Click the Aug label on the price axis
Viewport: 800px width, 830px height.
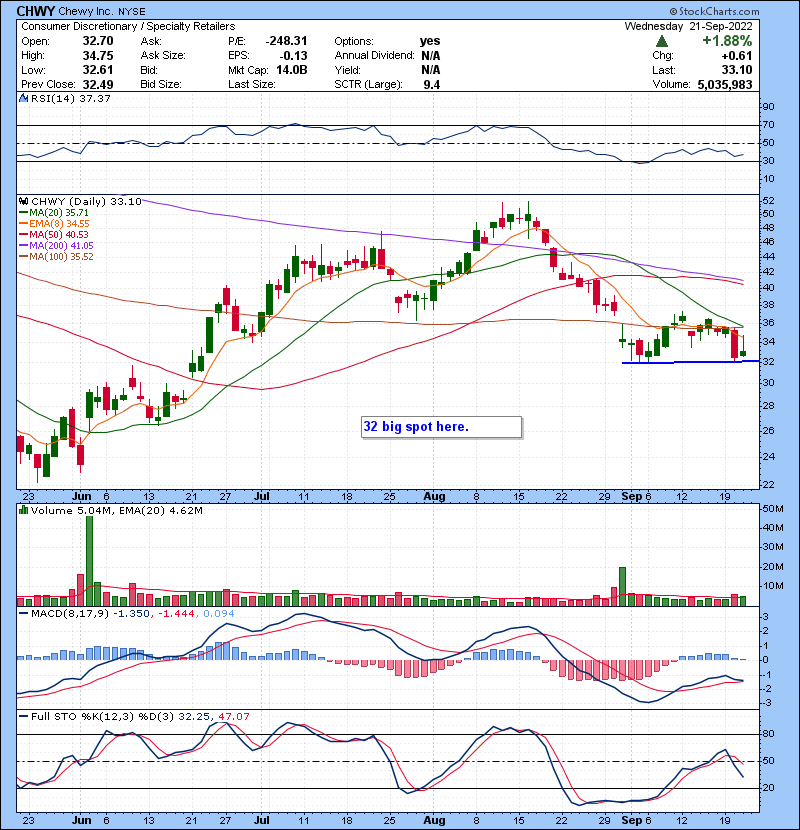point(434,497)
